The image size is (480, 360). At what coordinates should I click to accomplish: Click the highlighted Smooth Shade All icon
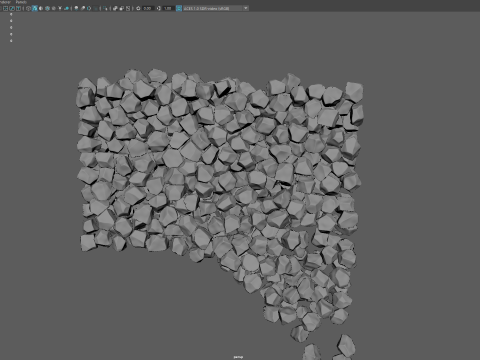[x=35, y=8]
